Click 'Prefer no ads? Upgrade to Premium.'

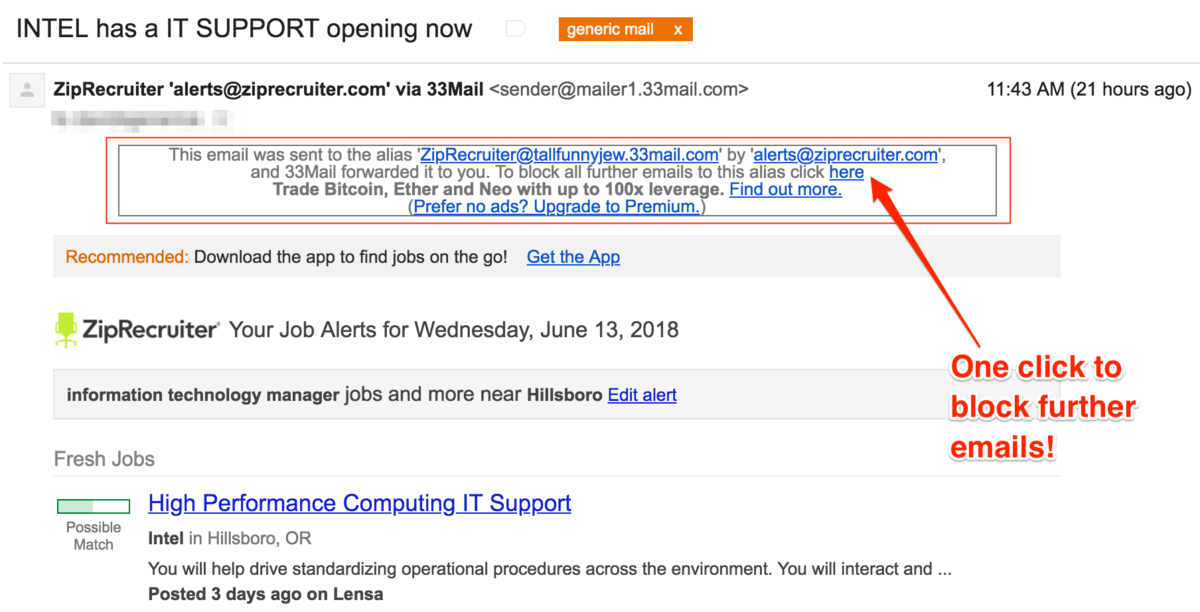click(x=556, y=206)
